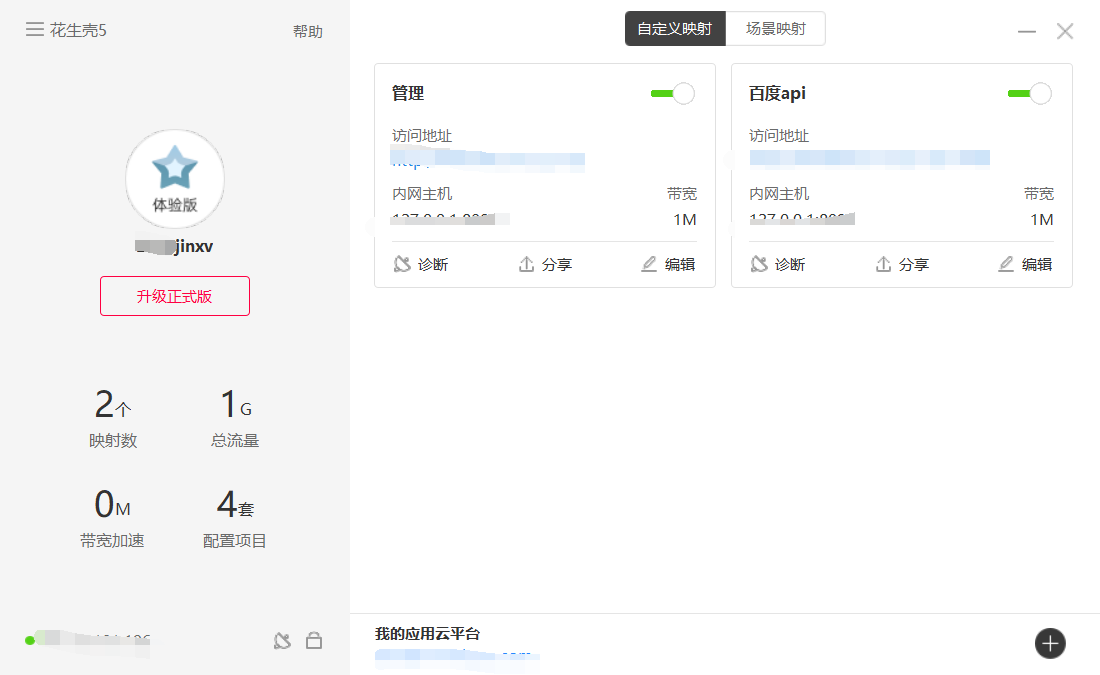Open the 百度api card access address link
The height and width of the screenshot is (675, 1100).
tap(869, 159)
